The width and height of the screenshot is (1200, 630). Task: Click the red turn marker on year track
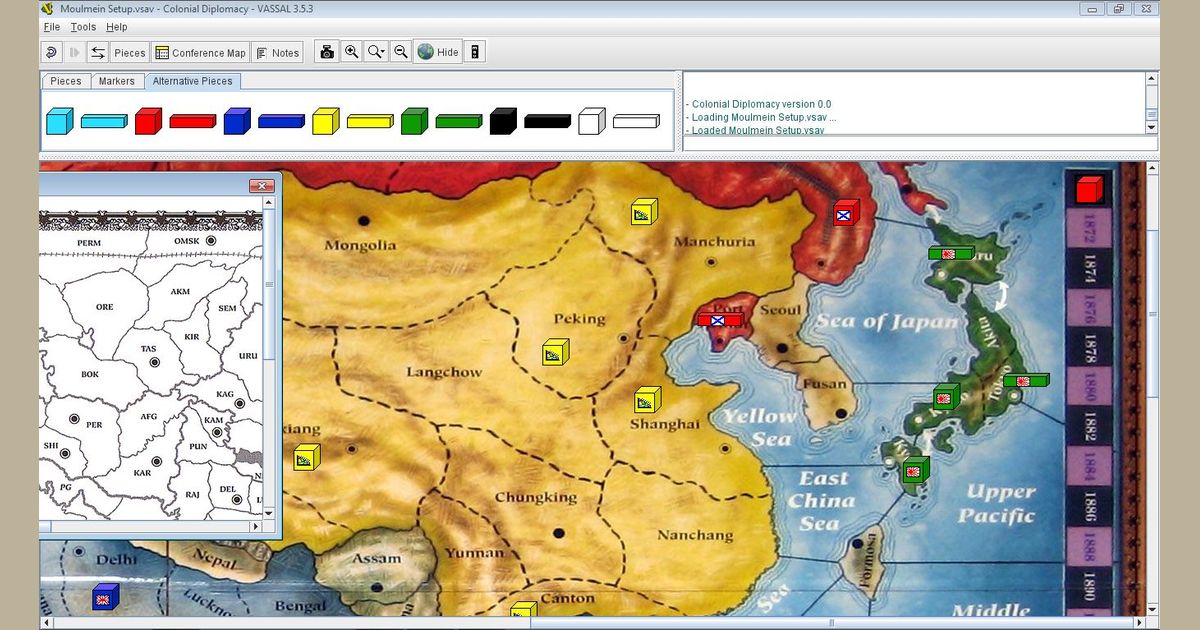[x=1089, y=189]
